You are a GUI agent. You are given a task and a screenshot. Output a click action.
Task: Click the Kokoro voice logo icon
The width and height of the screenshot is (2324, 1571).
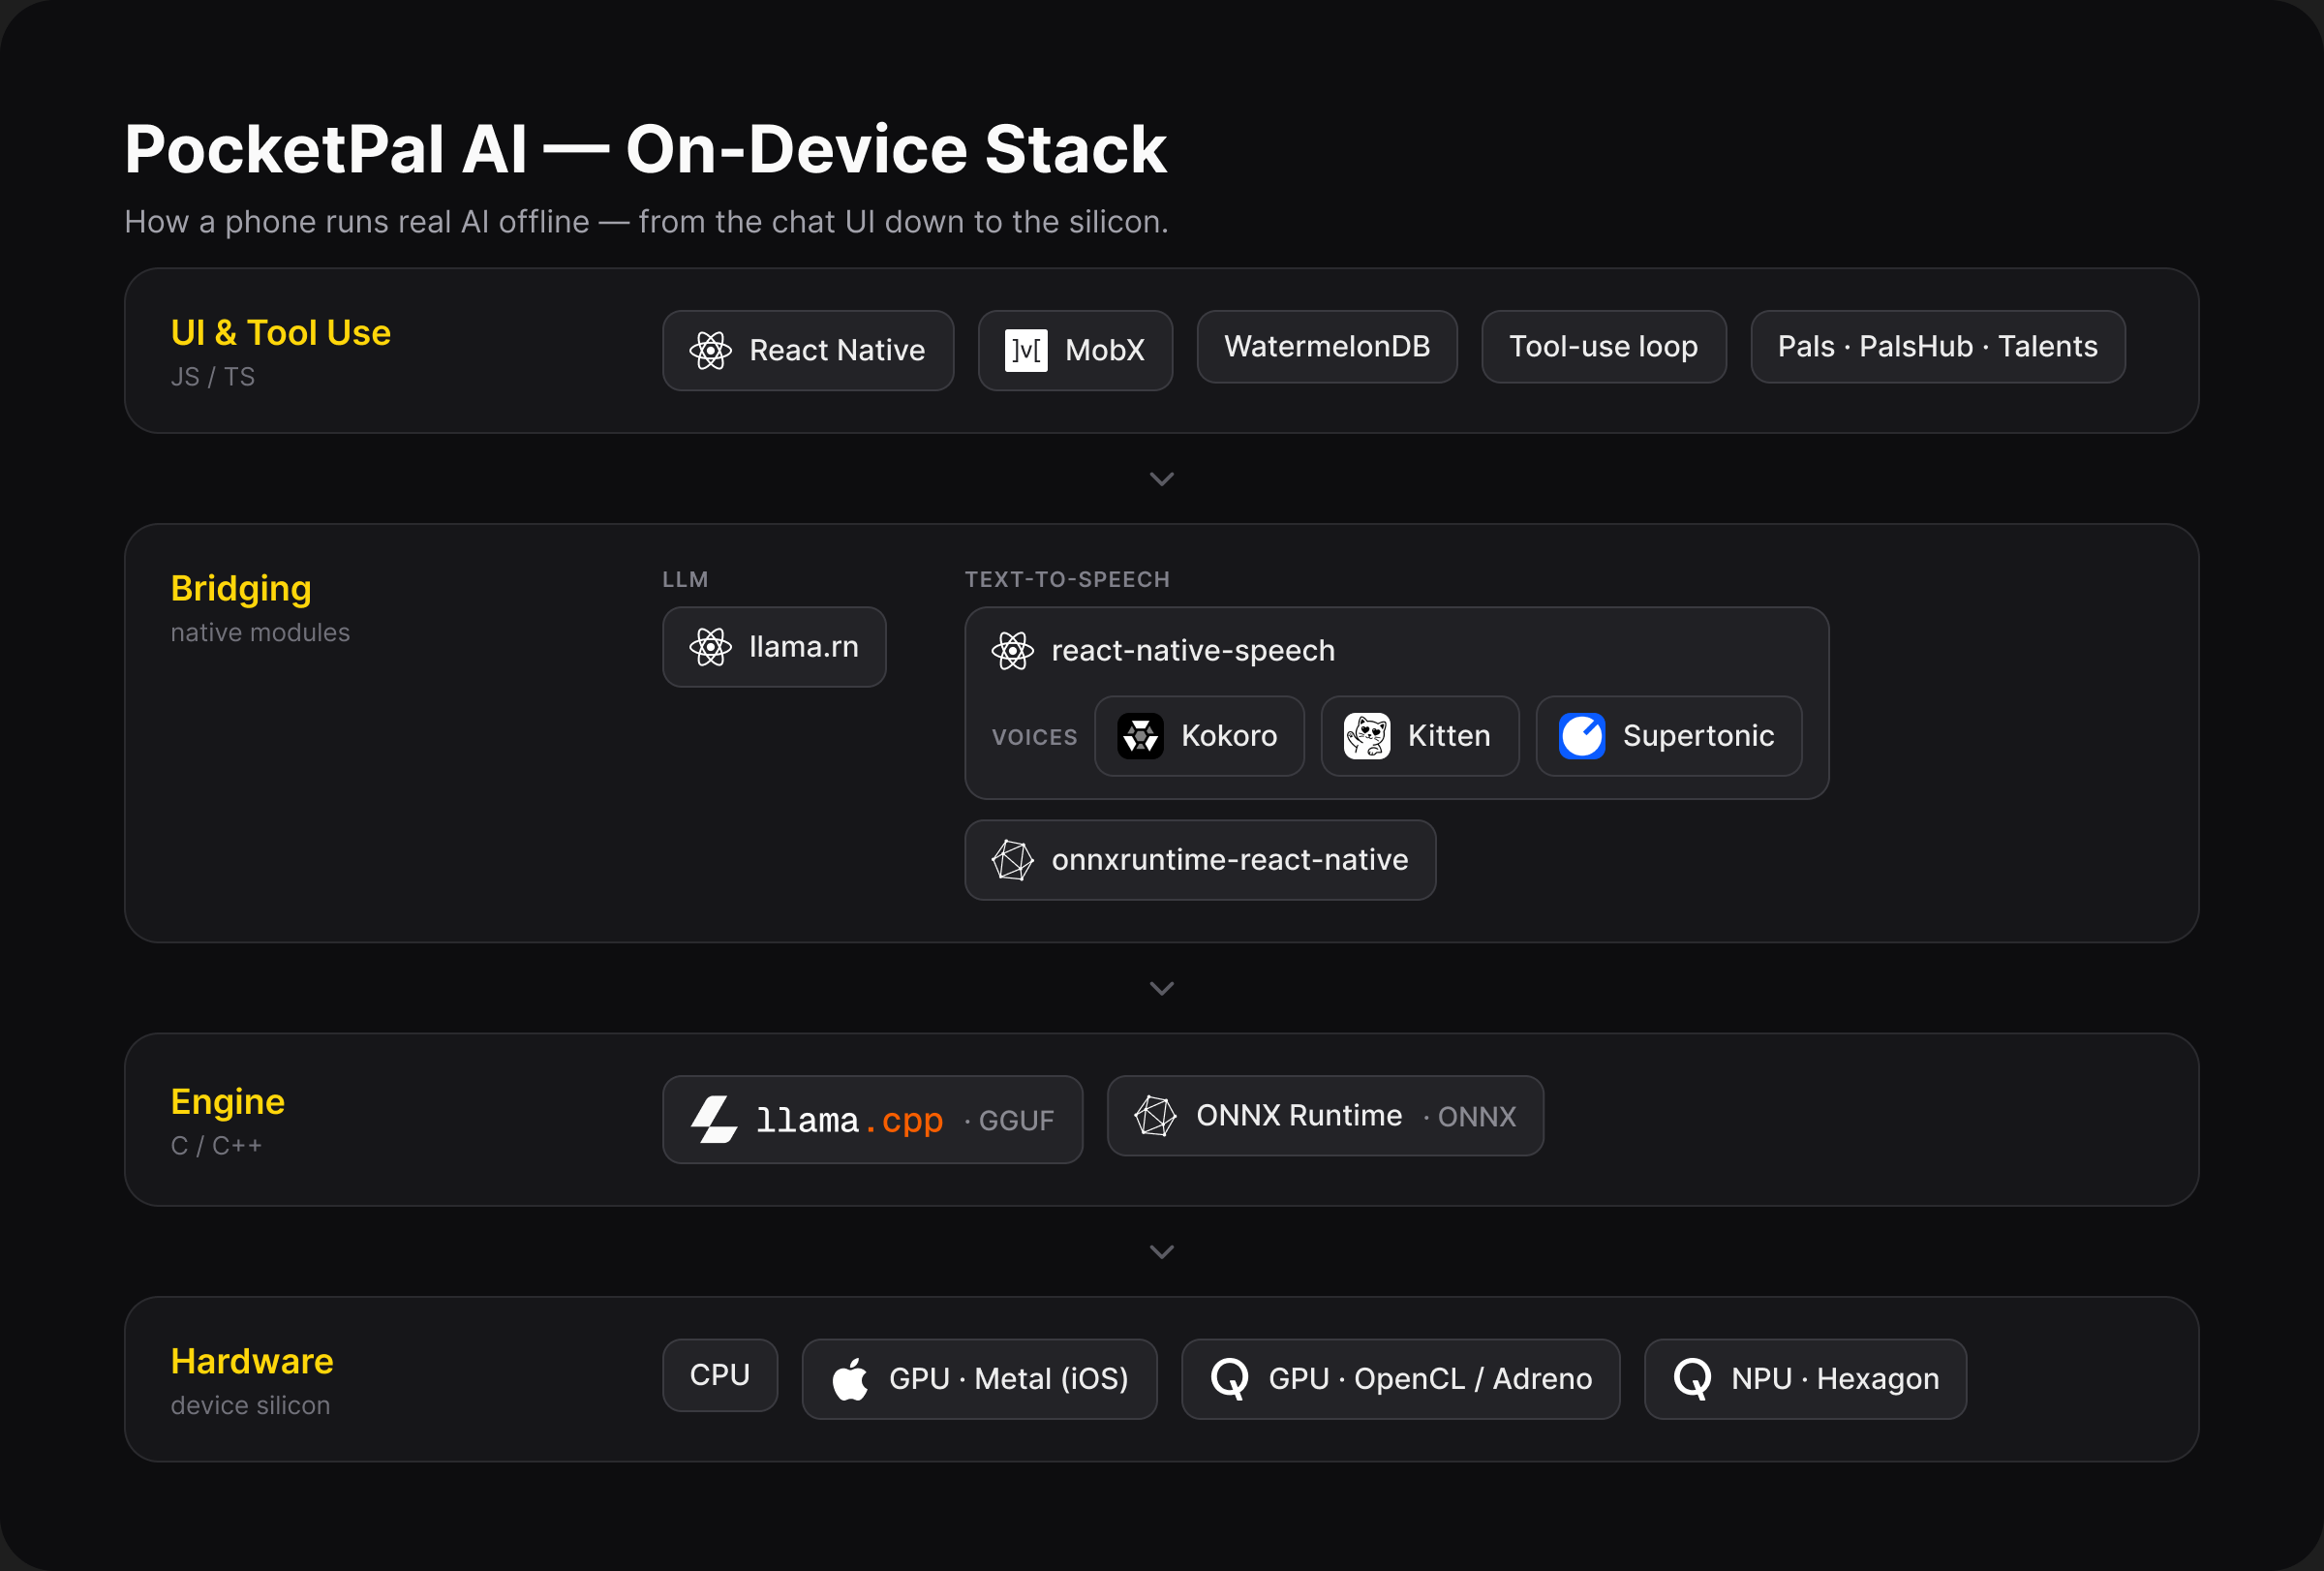(x=1140, y=736)
